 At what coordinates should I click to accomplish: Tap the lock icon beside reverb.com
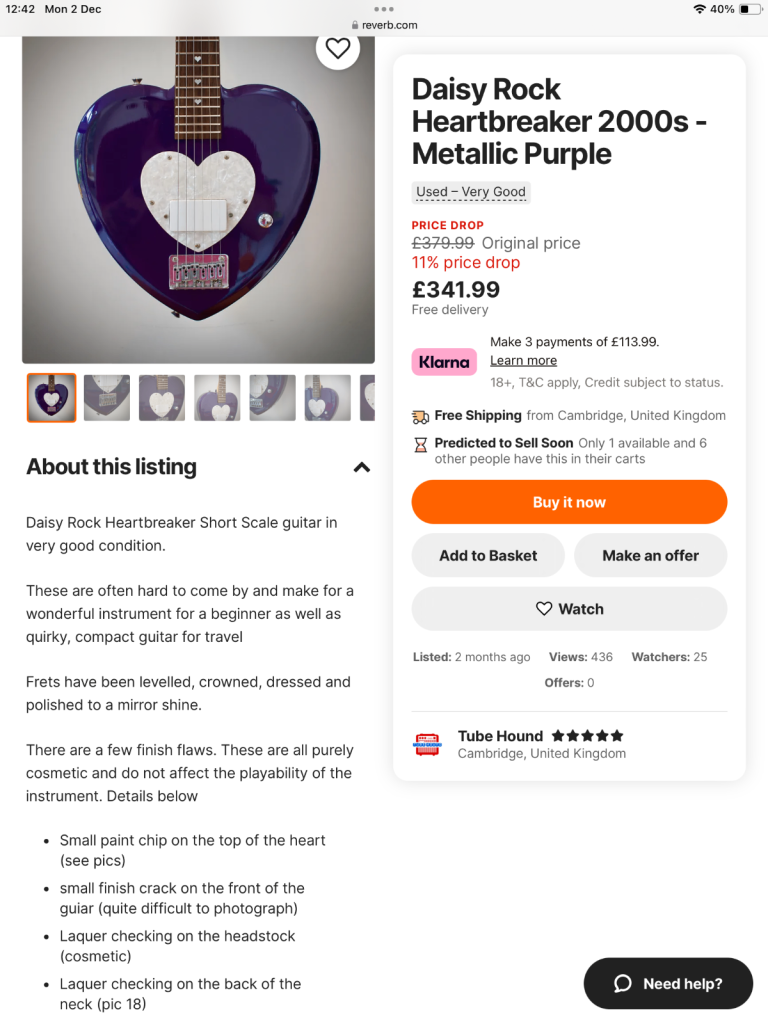pyautogui.click(x=355, y=25)
